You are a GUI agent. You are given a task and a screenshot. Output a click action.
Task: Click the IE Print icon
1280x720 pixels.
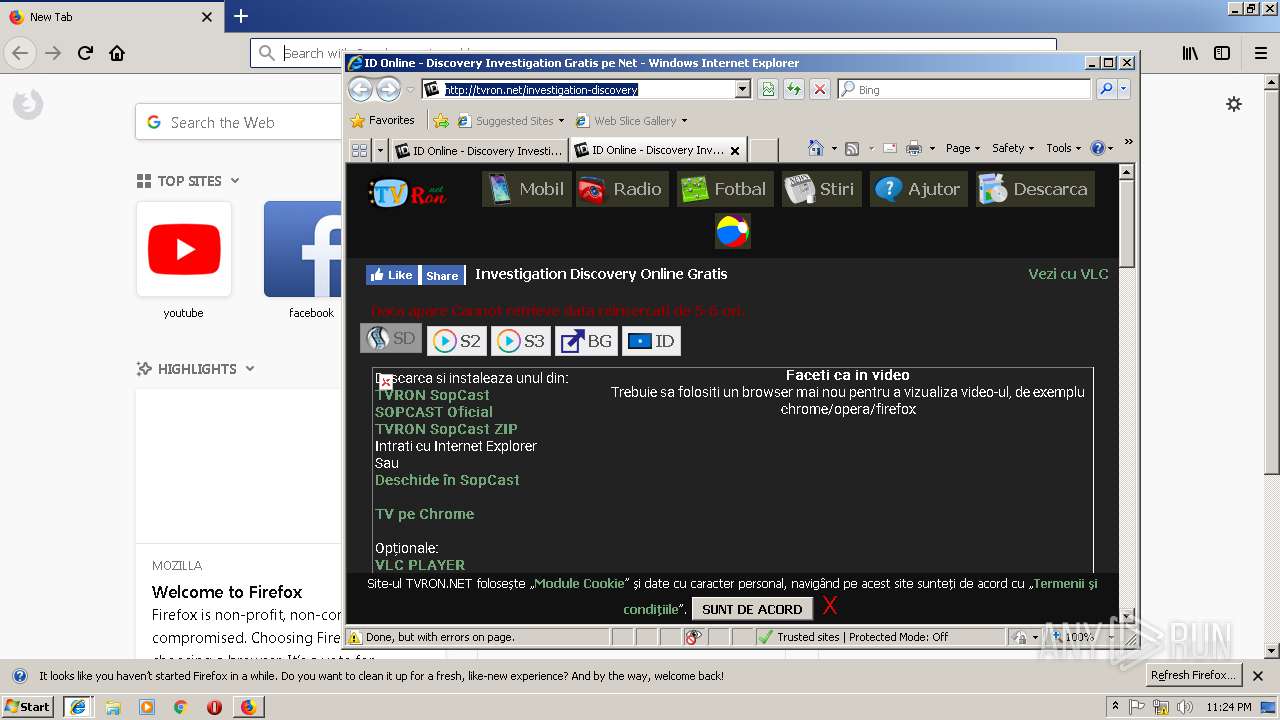pos(913,148)
